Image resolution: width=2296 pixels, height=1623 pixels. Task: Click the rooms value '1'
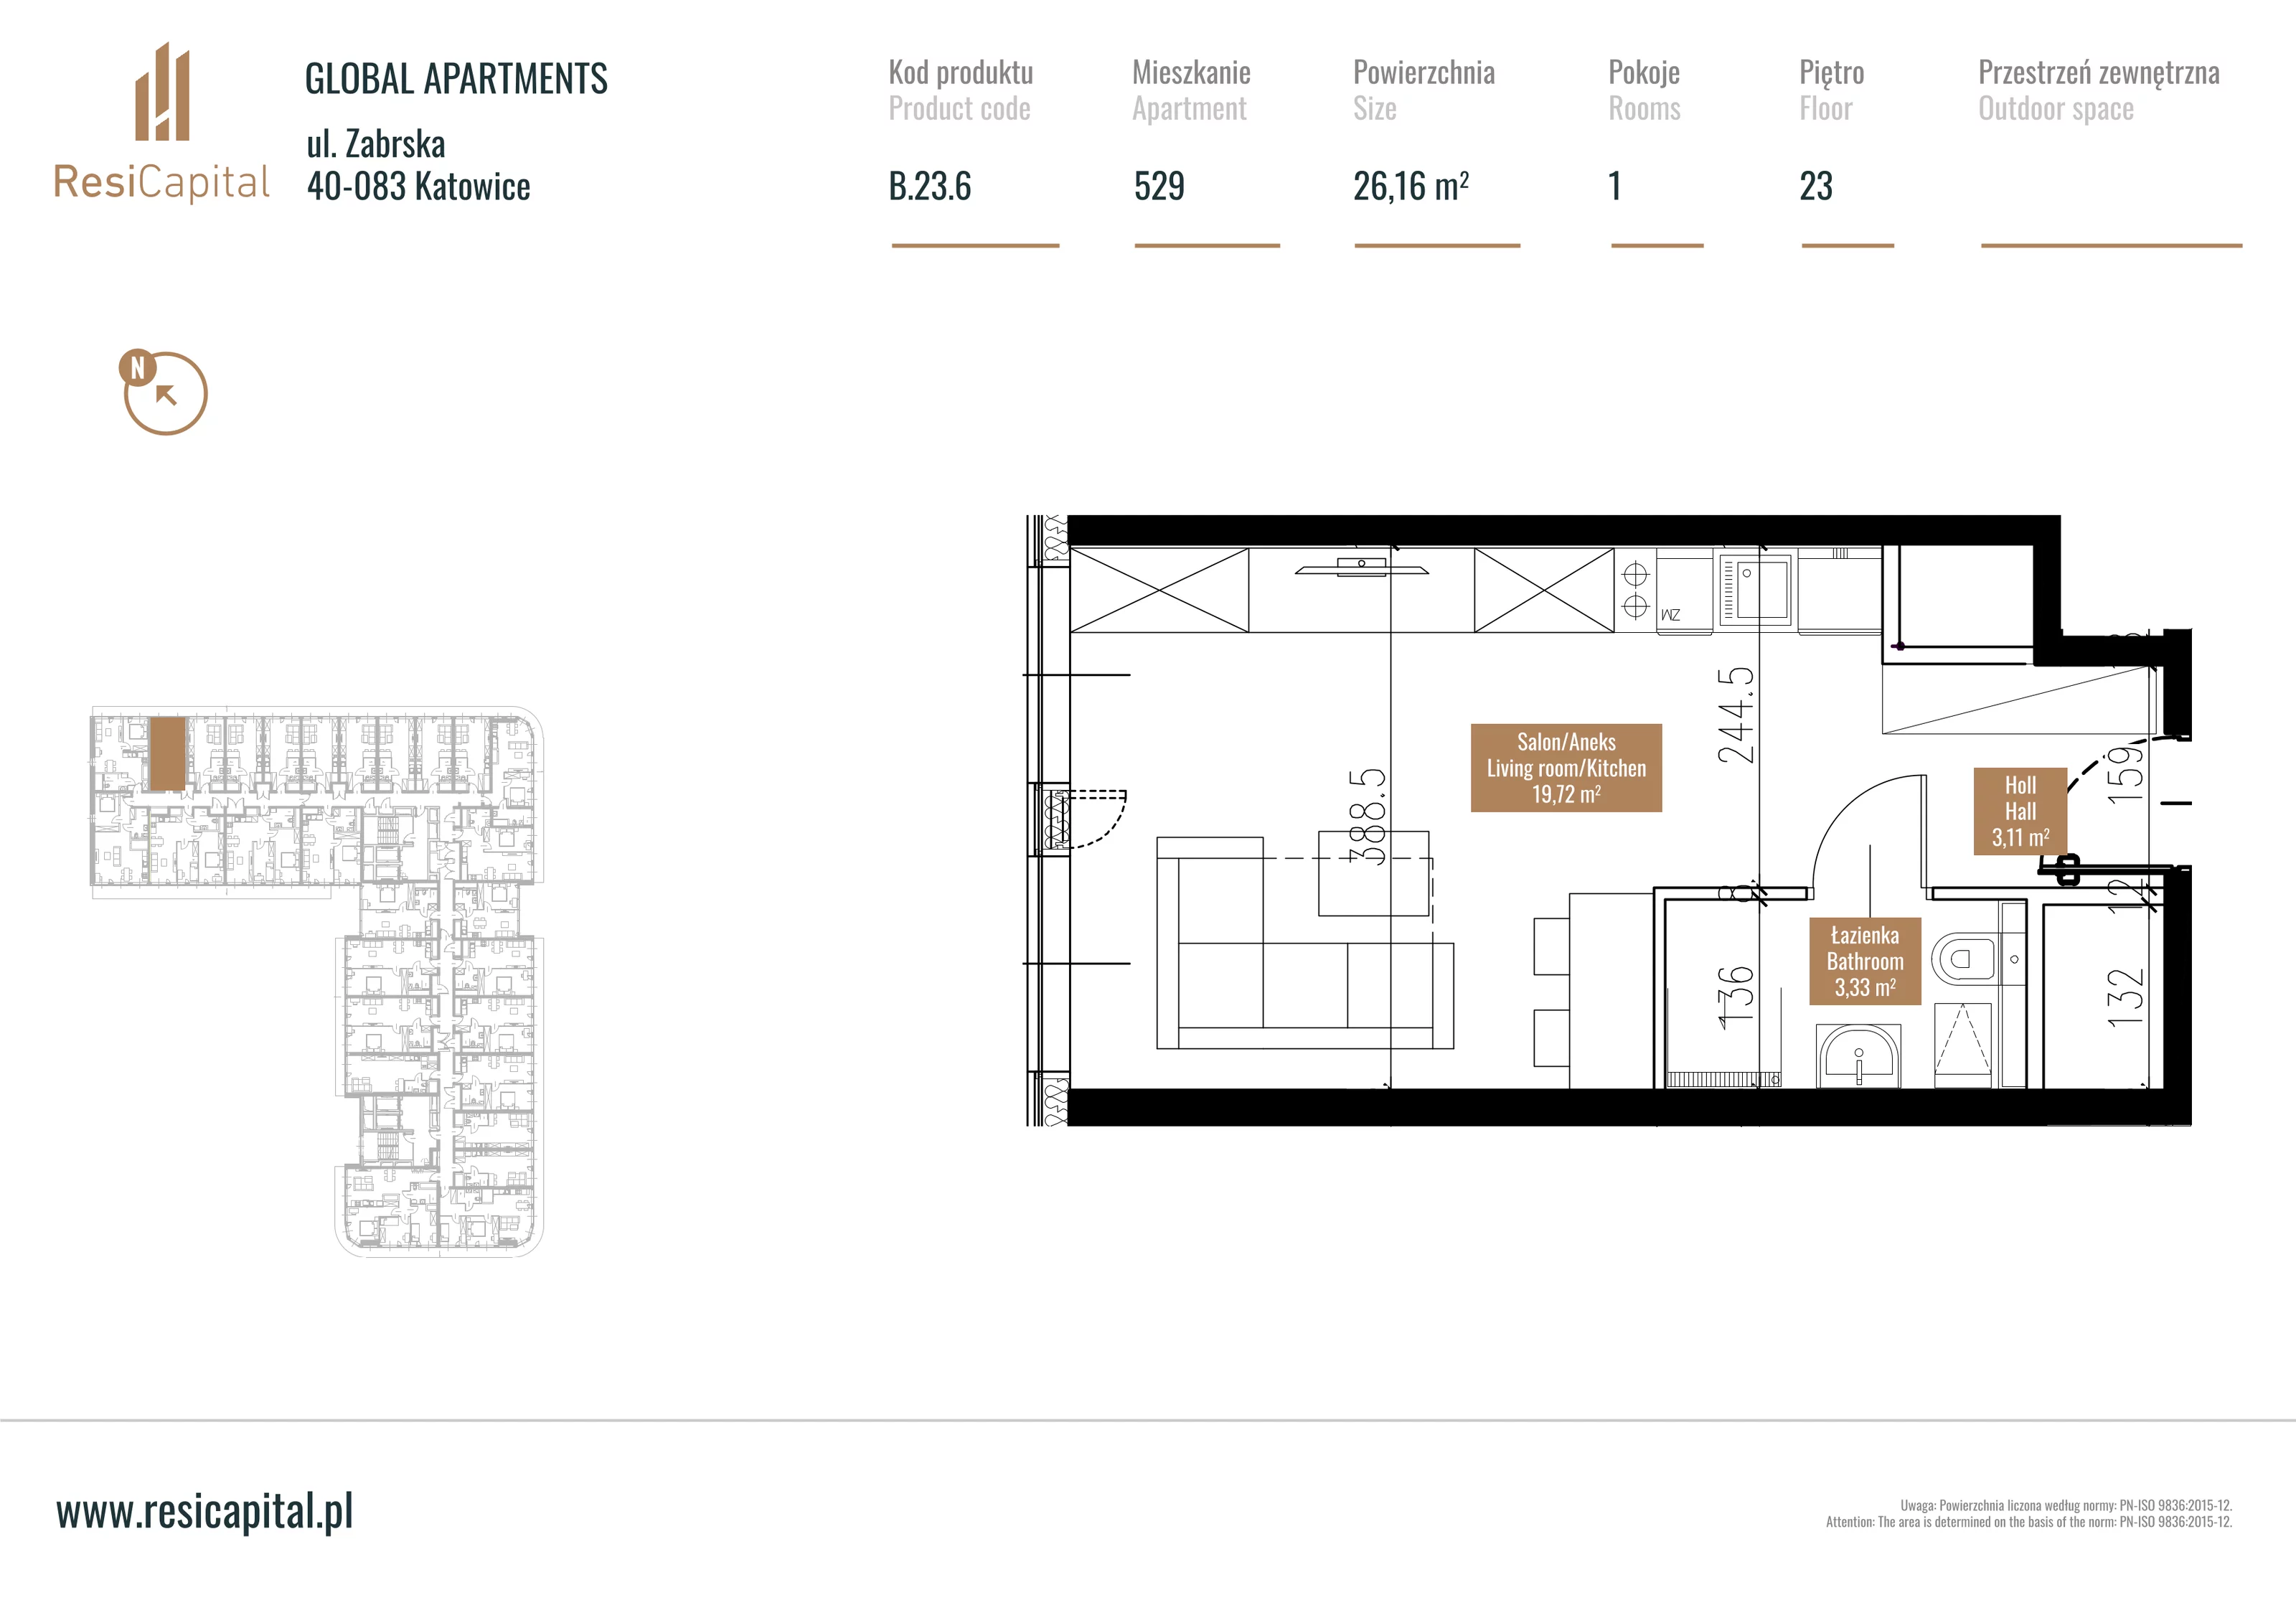(x=1615, y=186)
